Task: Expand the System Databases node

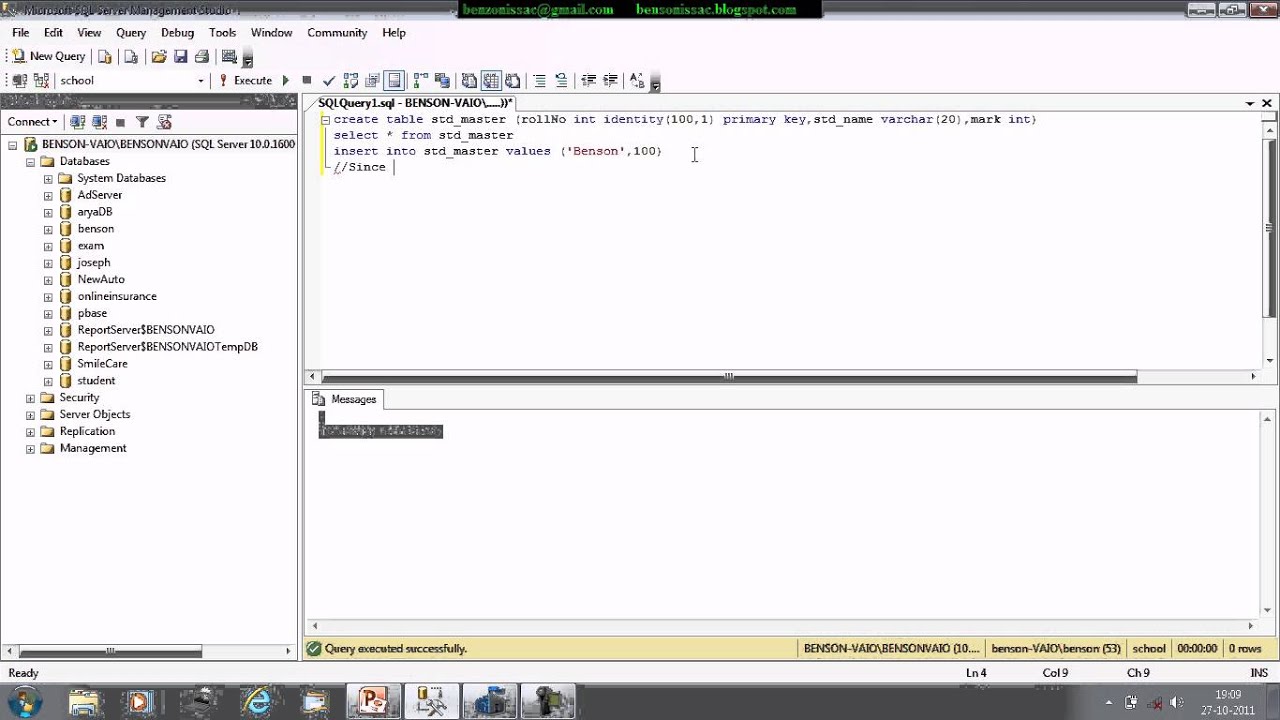Action: (47, 178)
